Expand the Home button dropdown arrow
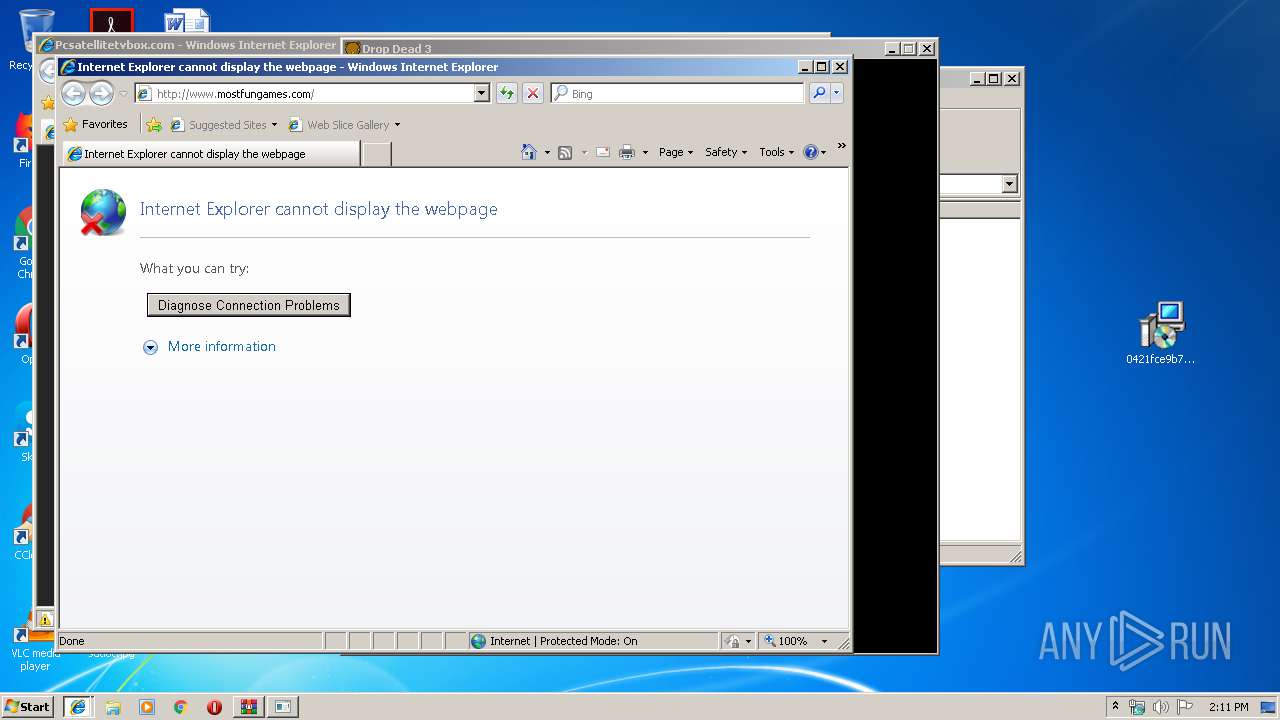 (547, 152)
